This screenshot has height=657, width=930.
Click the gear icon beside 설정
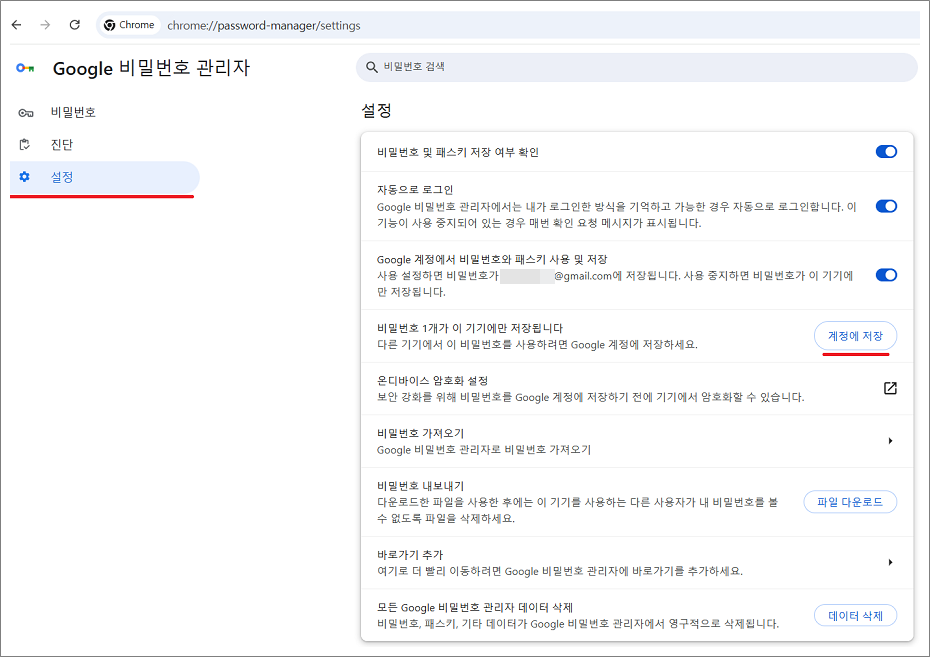(24, 177)
